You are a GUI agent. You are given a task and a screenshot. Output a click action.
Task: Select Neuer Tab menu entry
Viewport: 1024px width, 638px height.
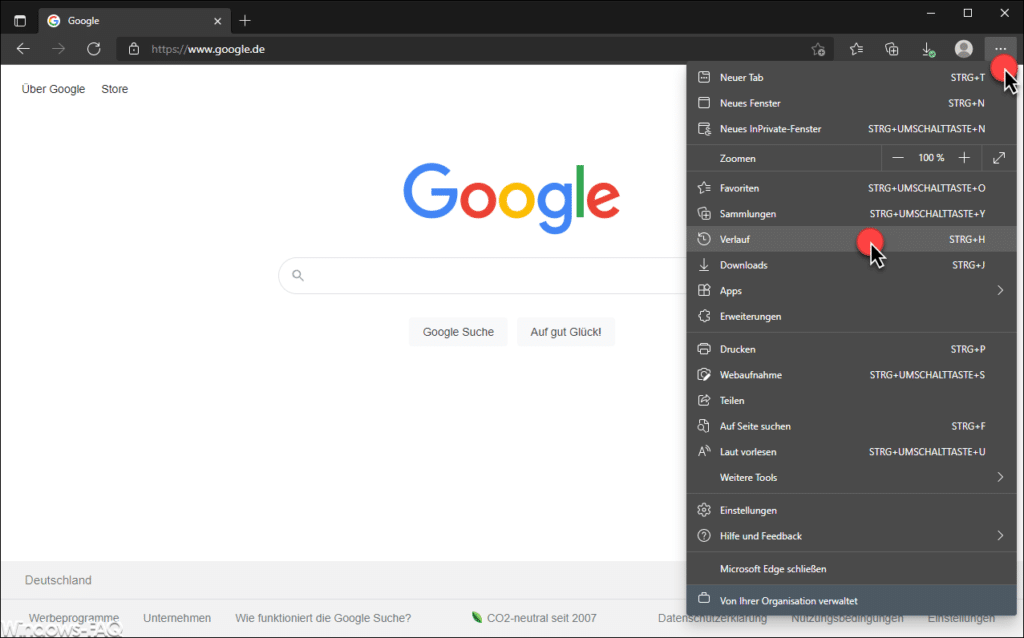[x=852, y=77]
